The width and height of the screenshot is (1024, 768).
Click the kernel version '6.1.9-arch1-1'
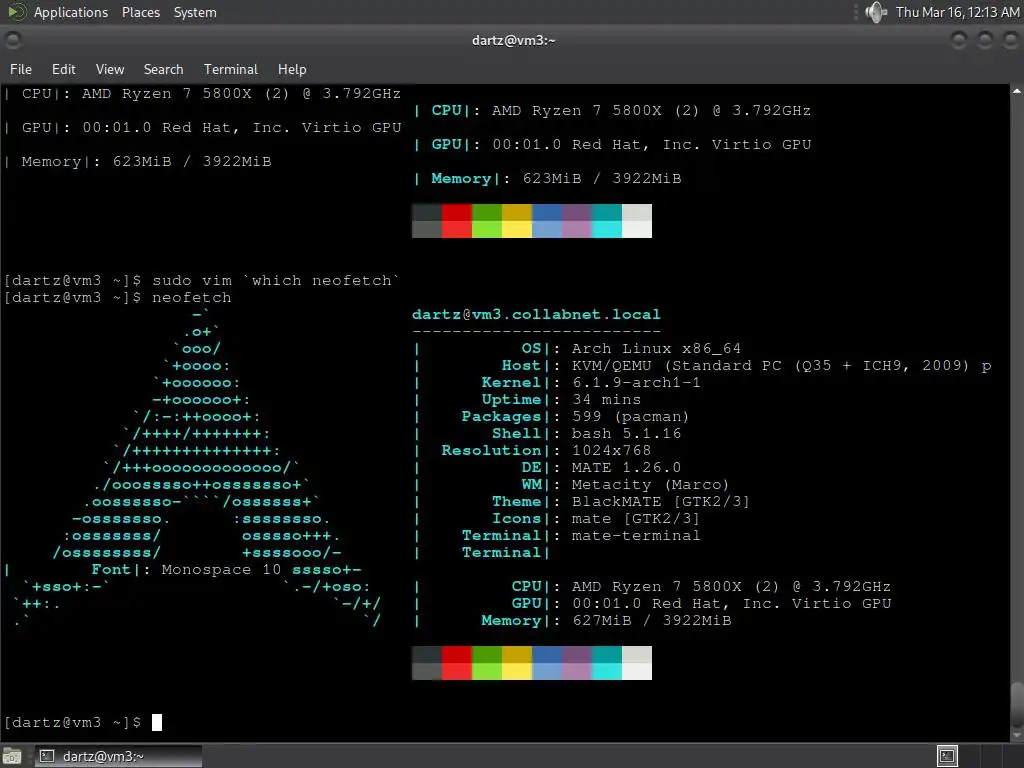pyautogui.click(x=636, y=383)
